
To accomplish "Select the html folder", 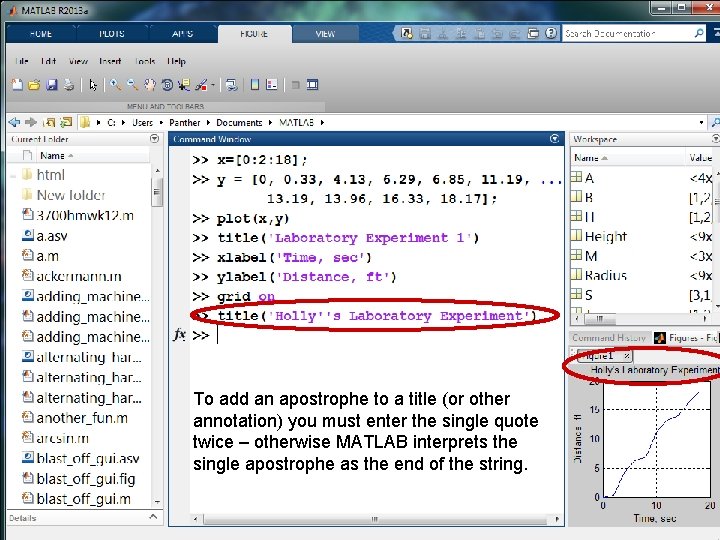I will (x=51, y=175).
